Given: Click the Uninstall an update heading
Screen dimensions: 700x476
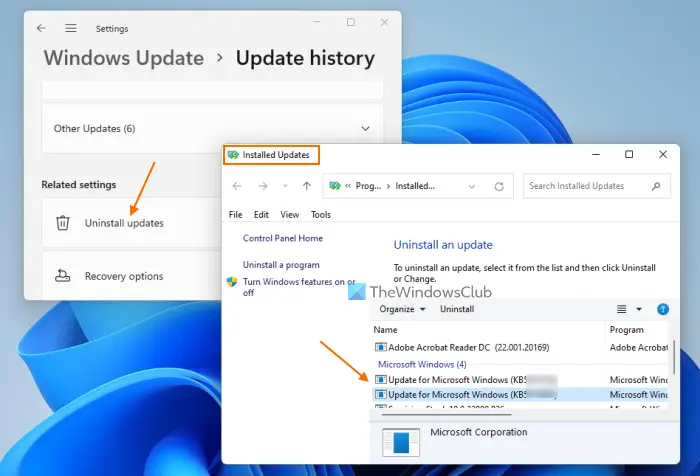Looking at the screenshot, I should pos(443,245).
